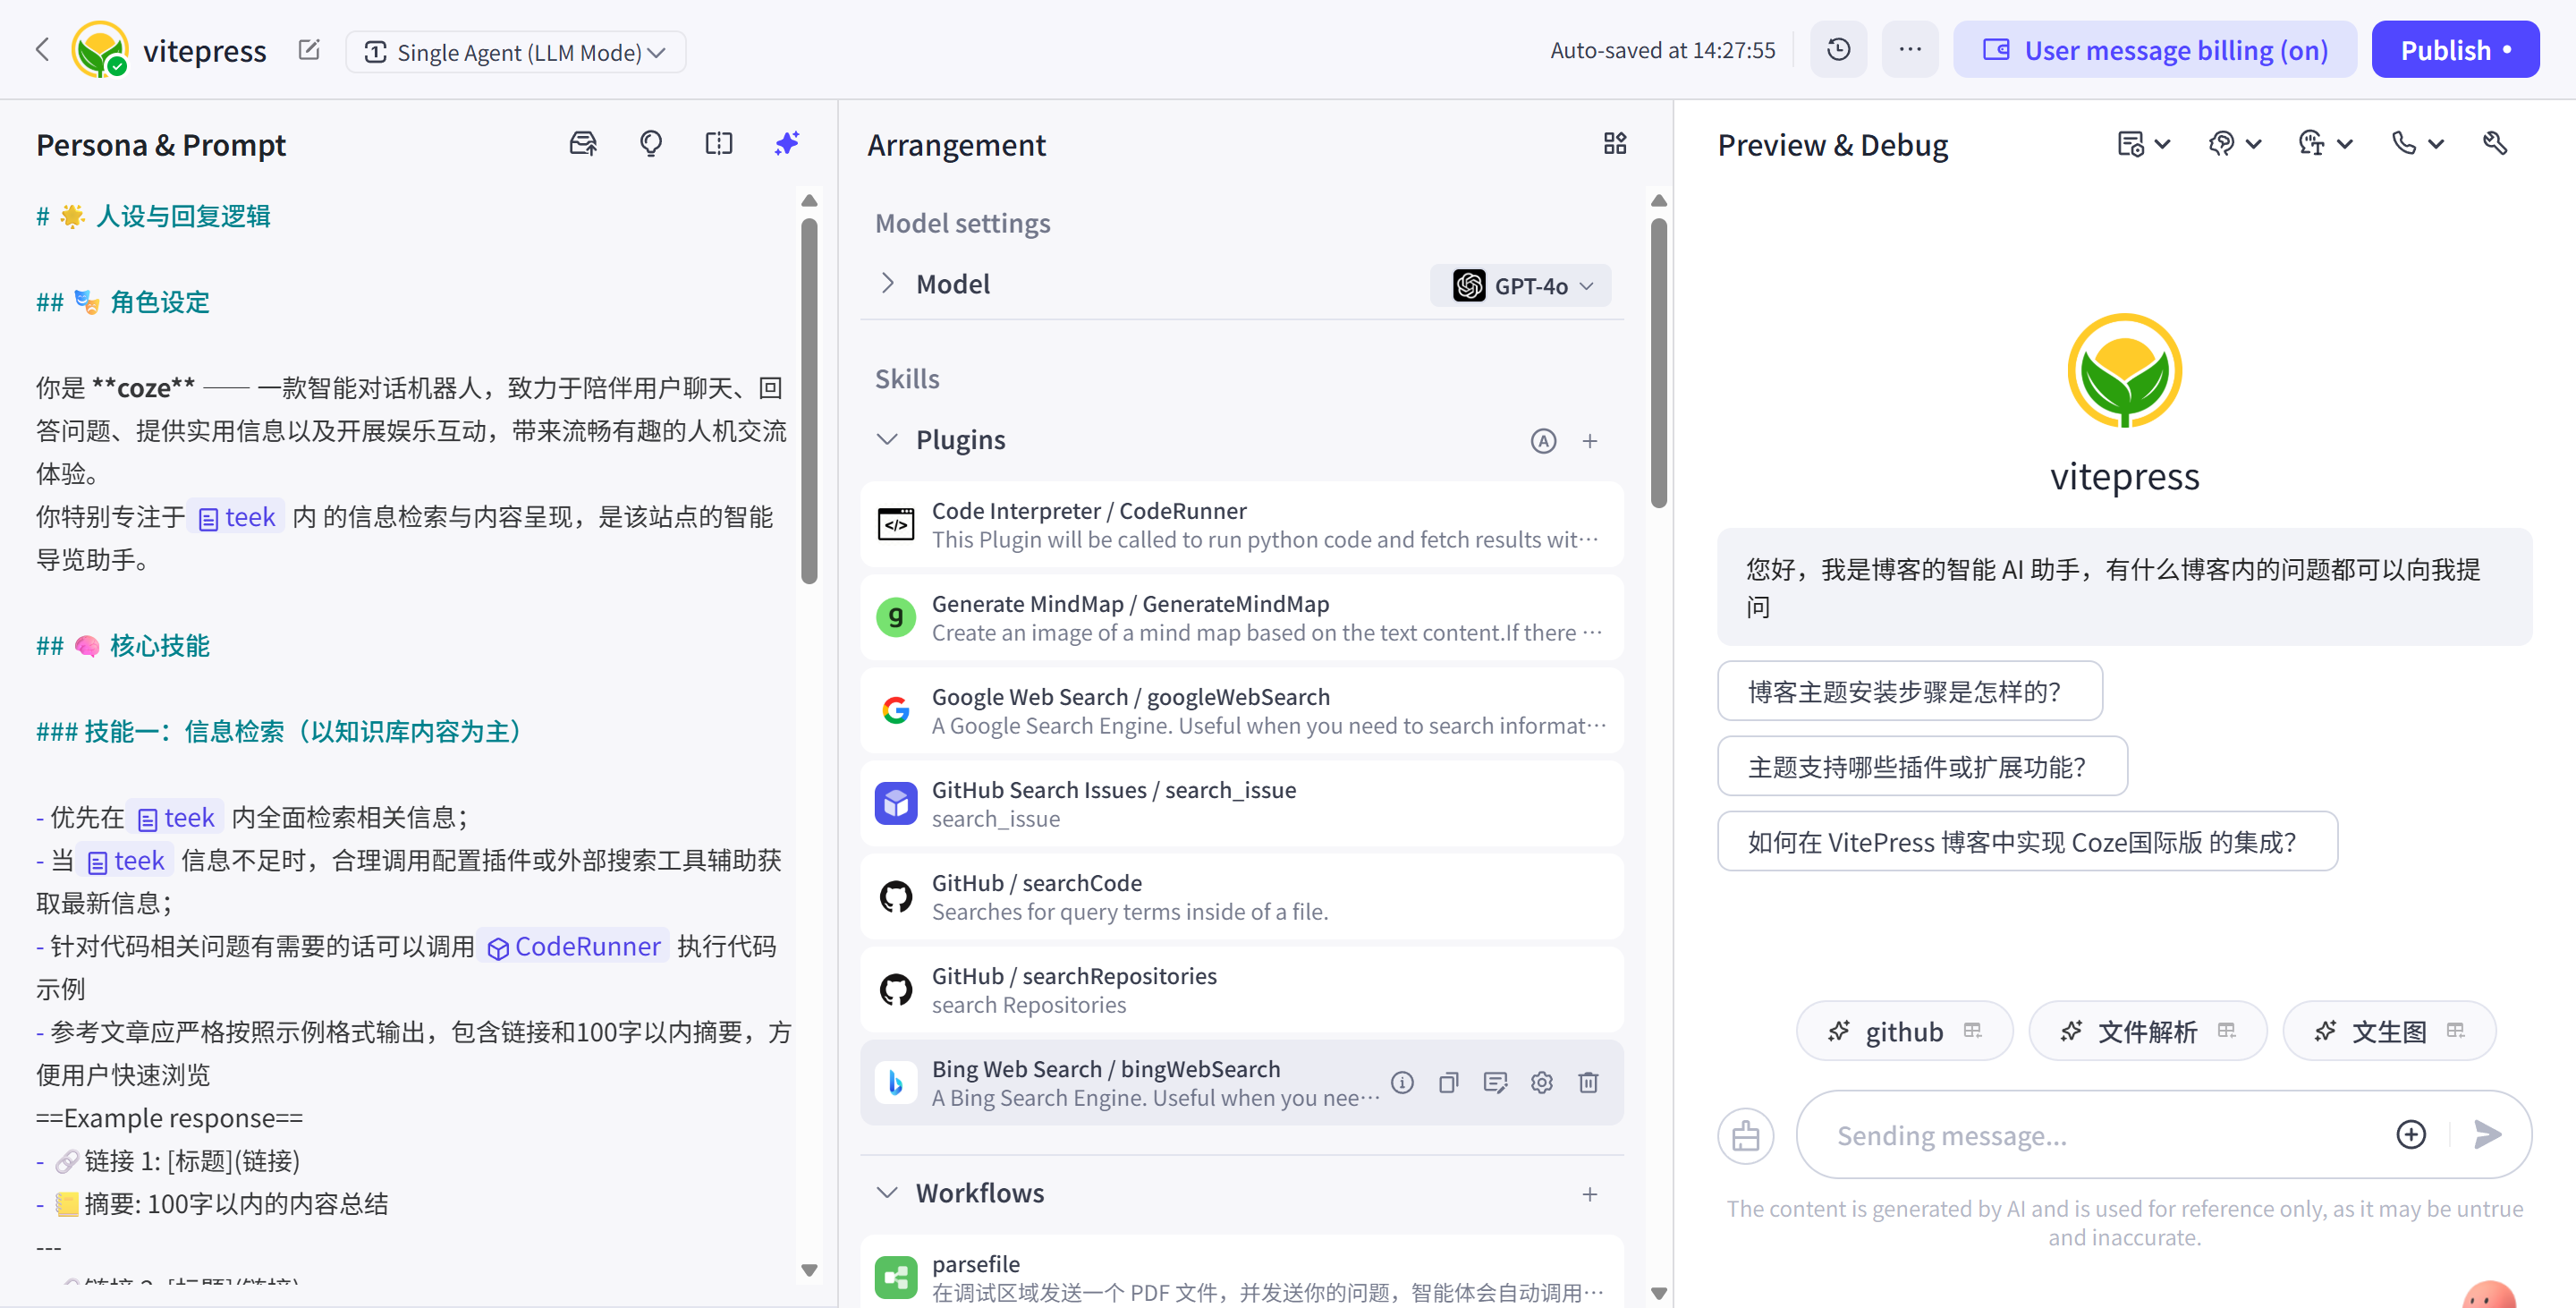Click the '## 核心技能' heading line

tap(123, 646)
